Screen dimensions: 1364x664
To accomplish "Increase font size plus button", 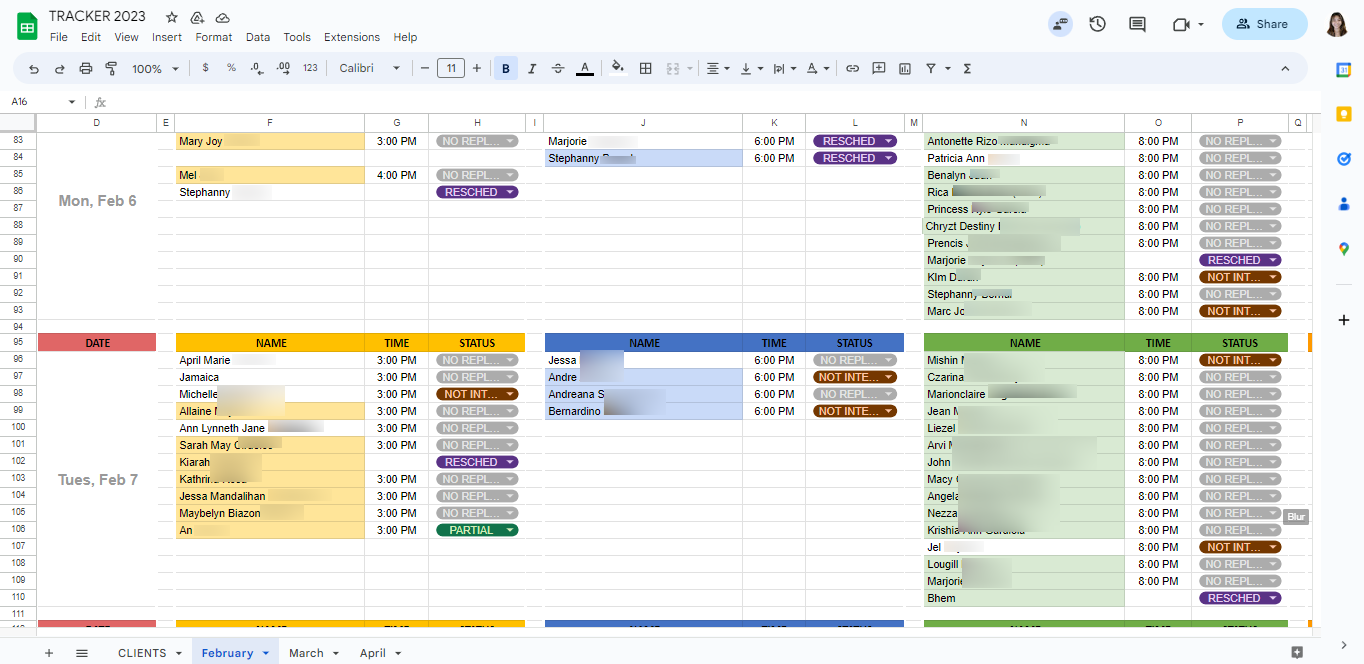I will tap(477, 69).
